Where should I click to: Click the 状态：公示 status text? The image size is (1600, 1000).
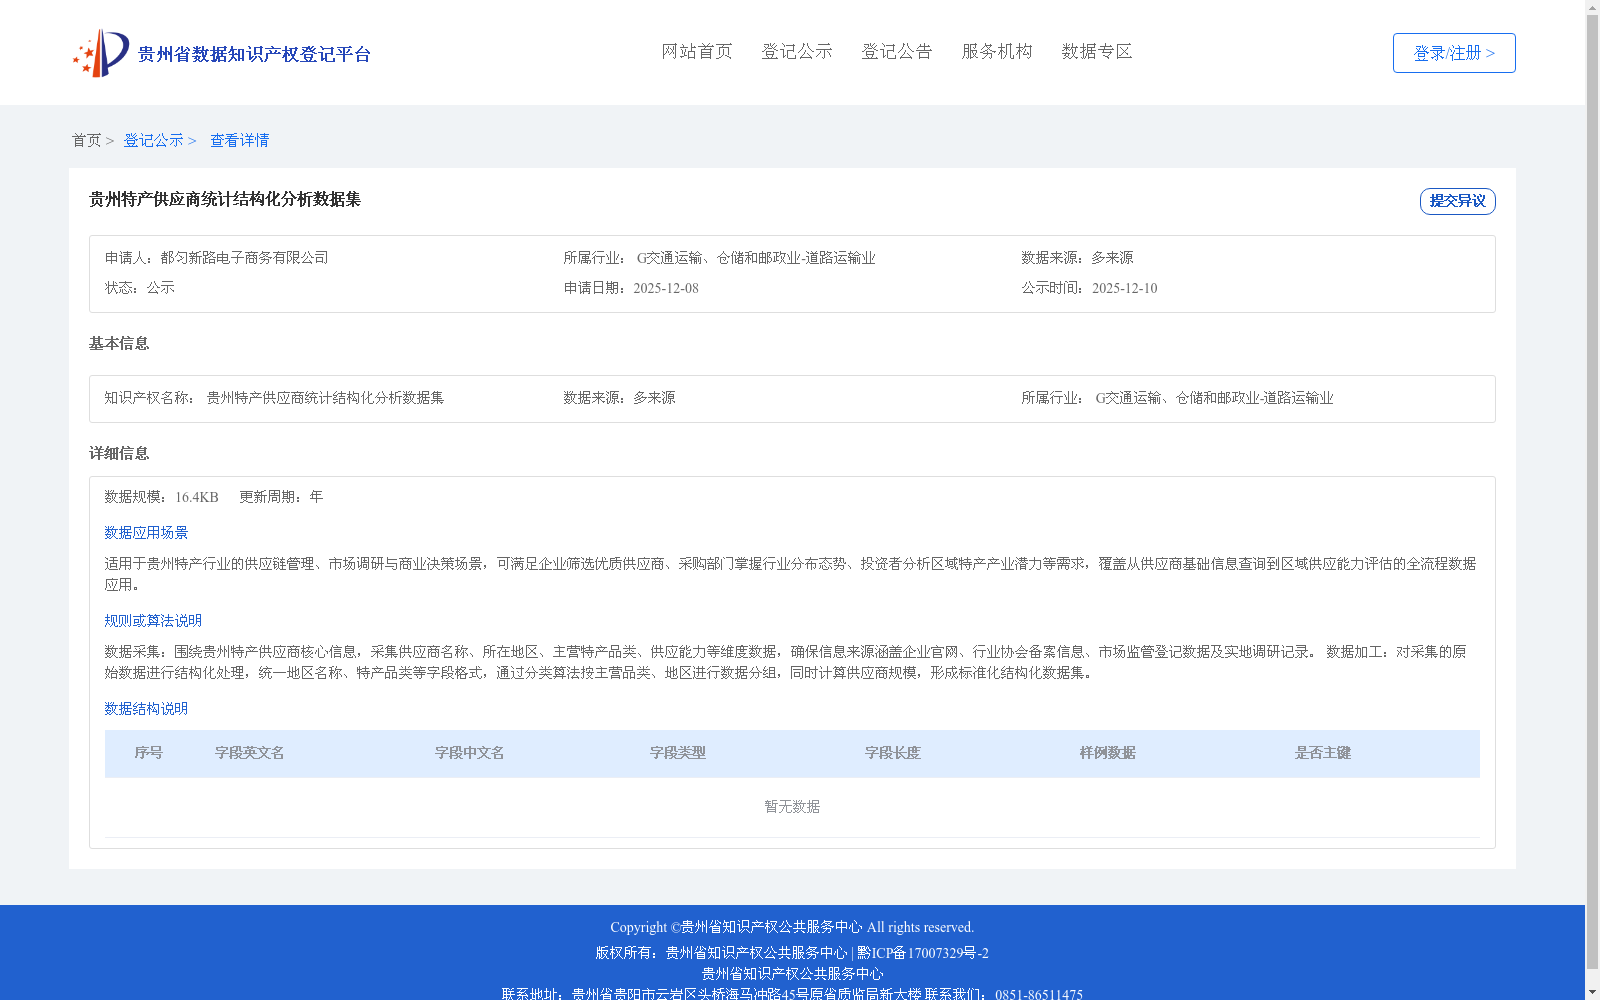click(140, 288)
